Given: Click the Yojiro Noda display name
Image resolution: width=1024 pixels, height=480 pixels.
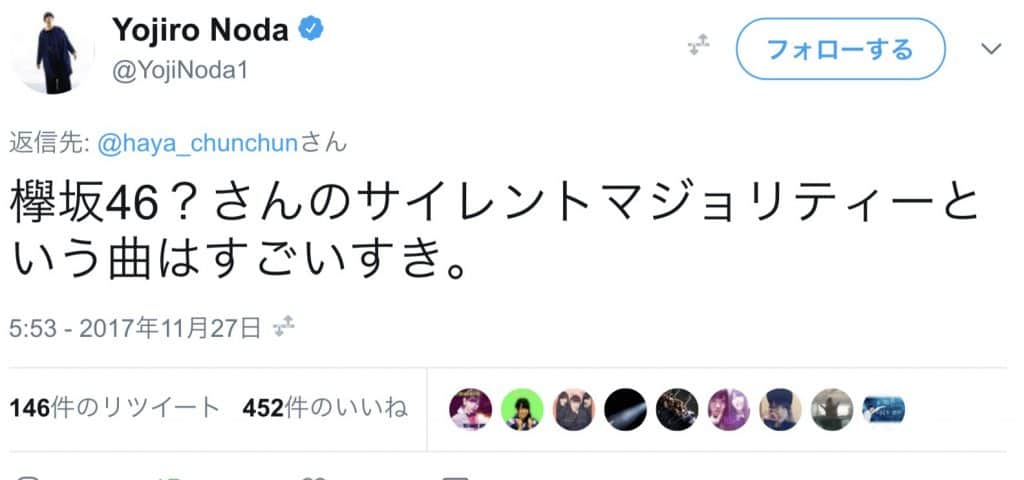Looking at the screenshot, I should (x=198, y=31).
